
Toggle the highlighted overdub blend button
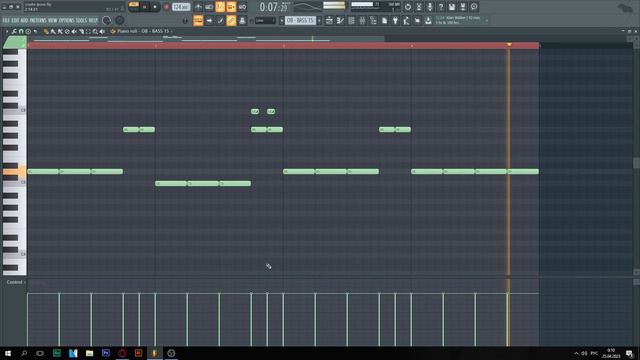[x=231, y=7]
